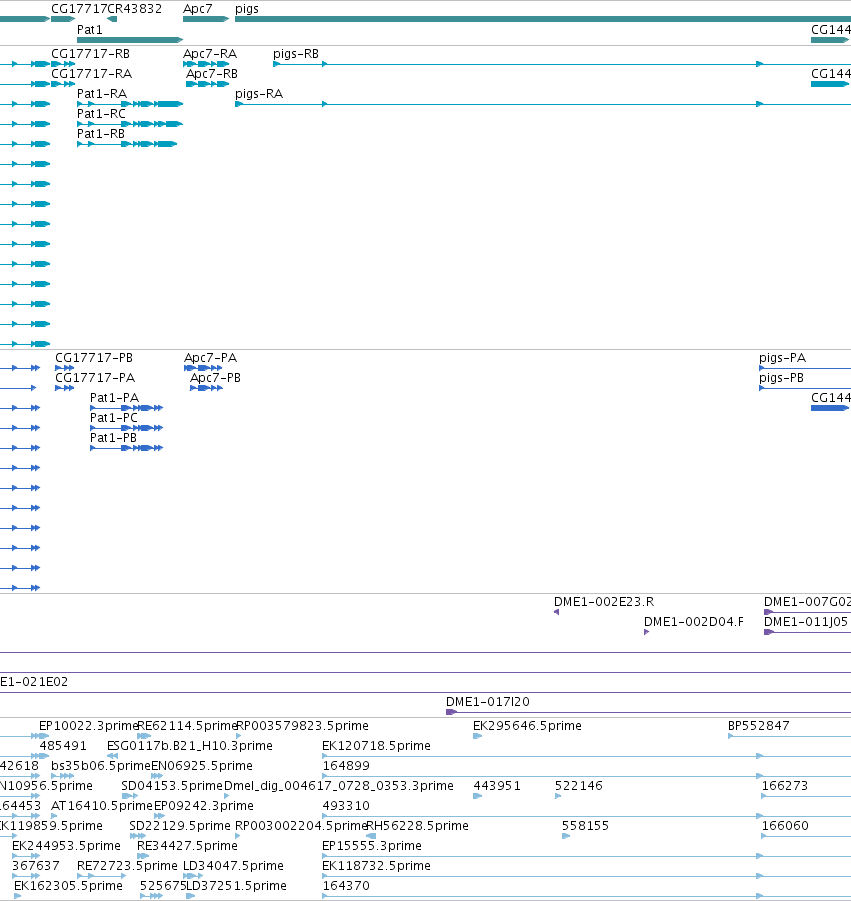
Task: Select the Apc7-RA transcript label
Action: click(x=210, y=53)
